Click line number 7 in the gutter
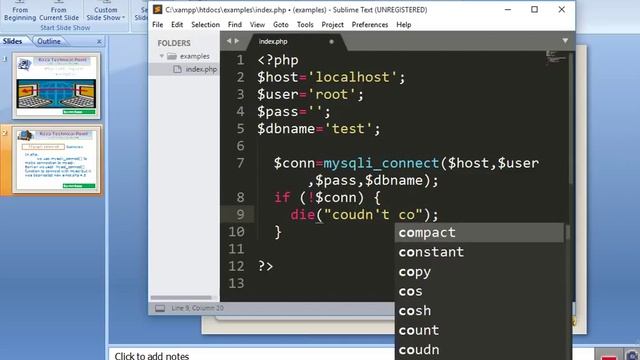The width and height of the screenshot is (640, 360). click(x=240, y=163)
